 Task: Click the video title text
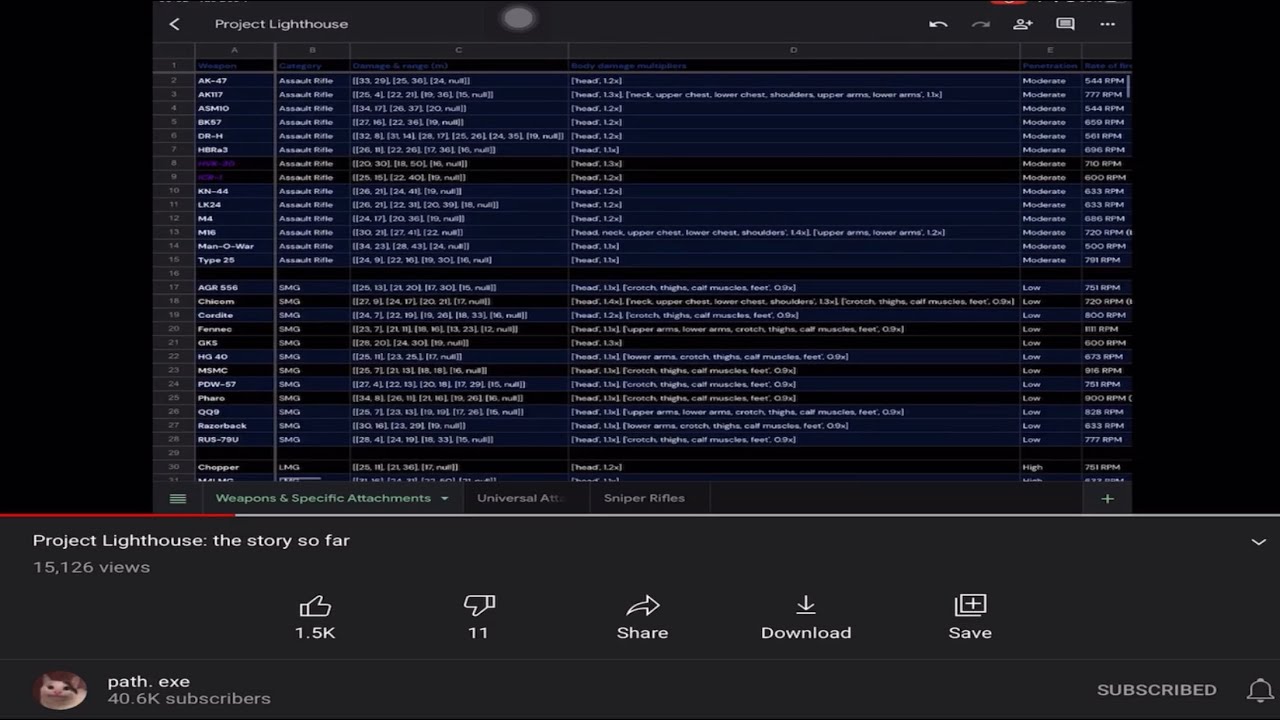click(x=191, y=540)
